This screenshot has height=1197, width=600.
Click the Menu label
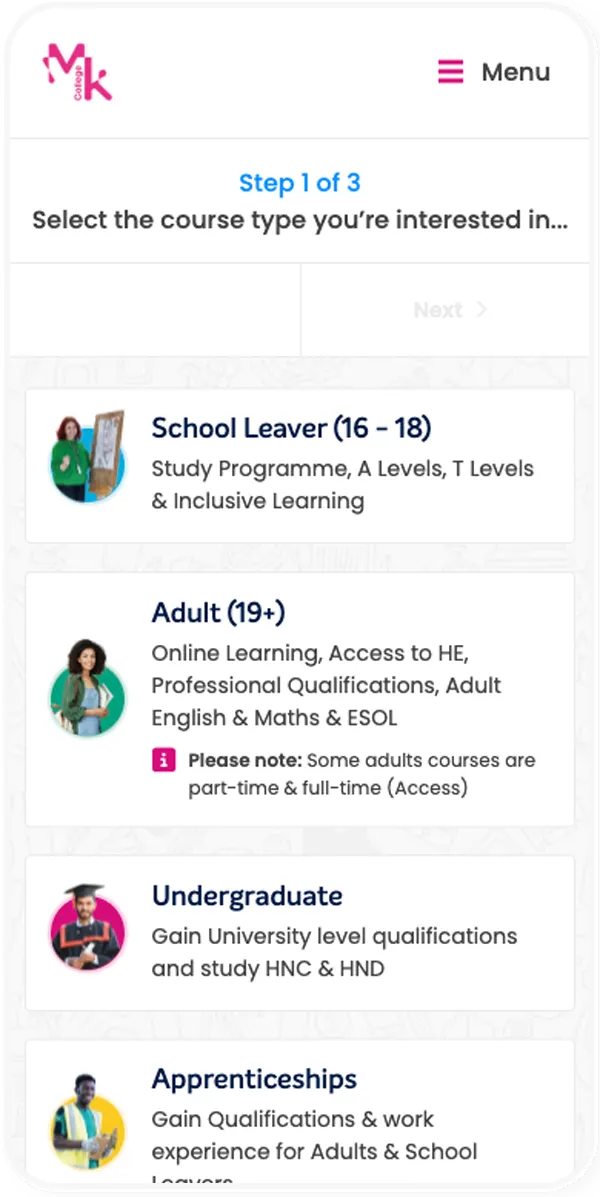[515, 72]
